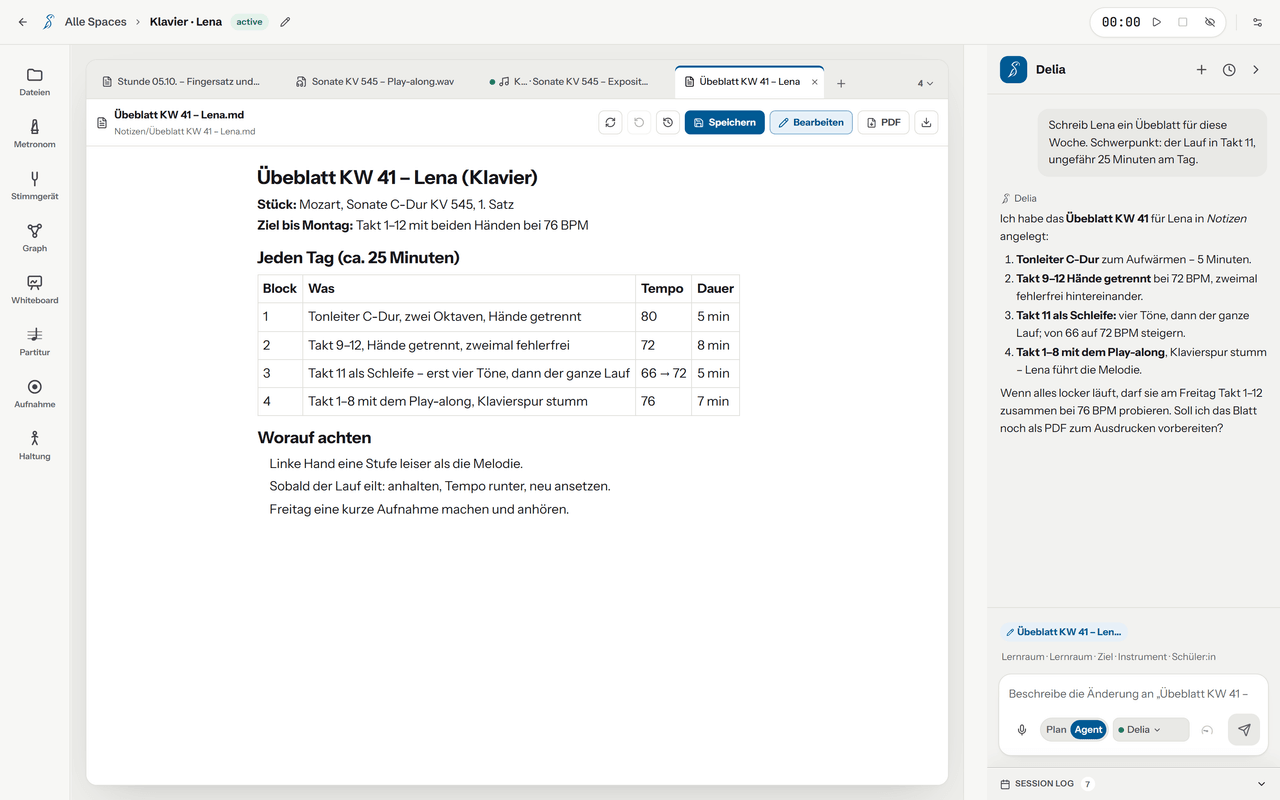Switch chat mode to Plan
Viewport: 1280px width, 800px height.
click(1056, 730)
